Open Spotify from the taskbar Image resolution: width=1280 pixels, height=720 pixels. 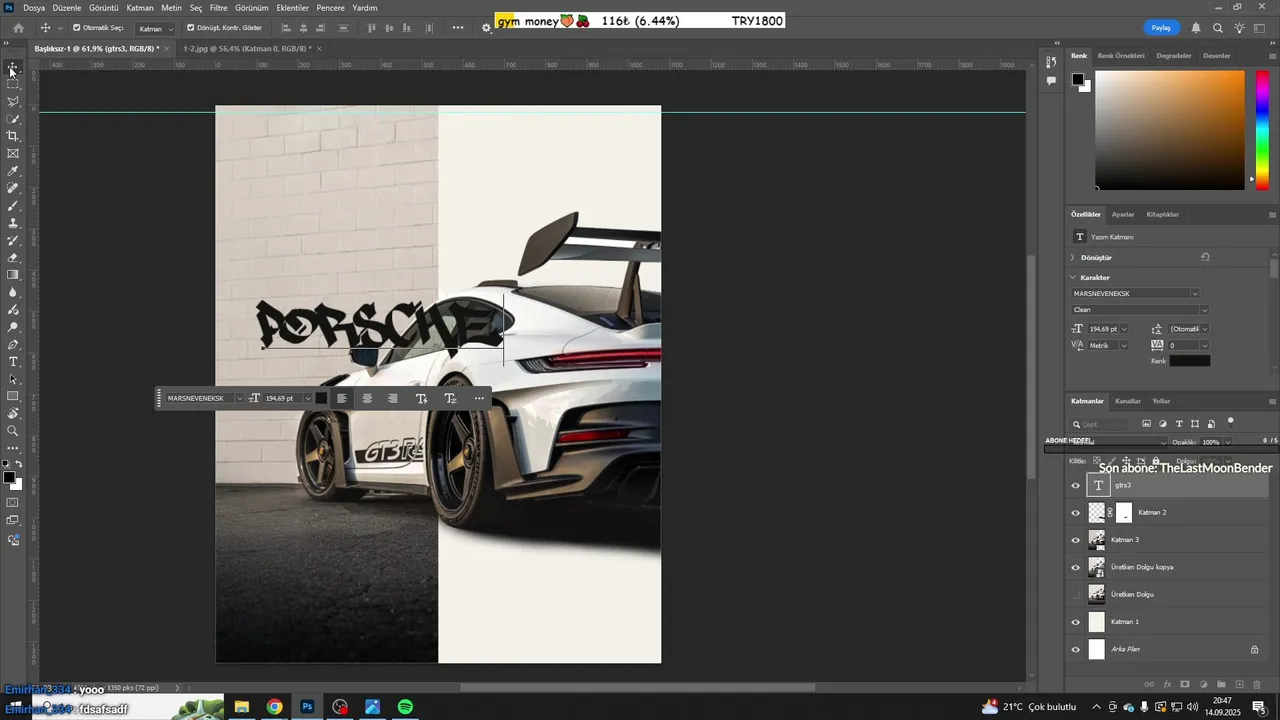click(405, 706)
